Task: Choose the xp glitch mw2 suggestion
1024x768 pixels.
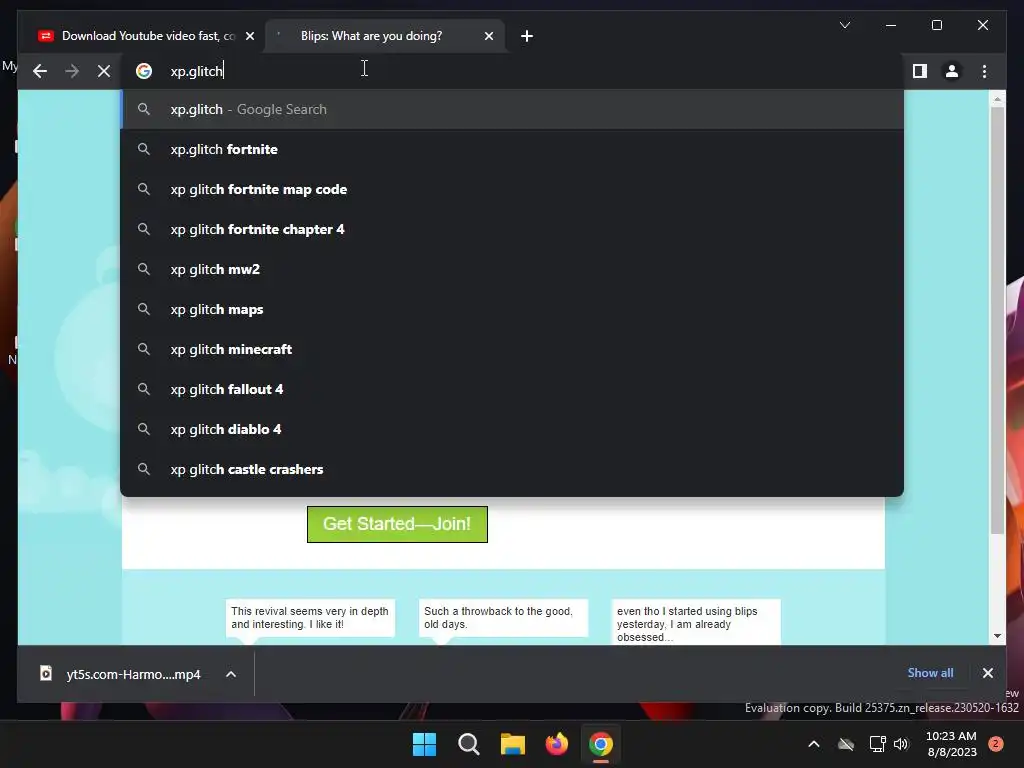Action: 512,269
